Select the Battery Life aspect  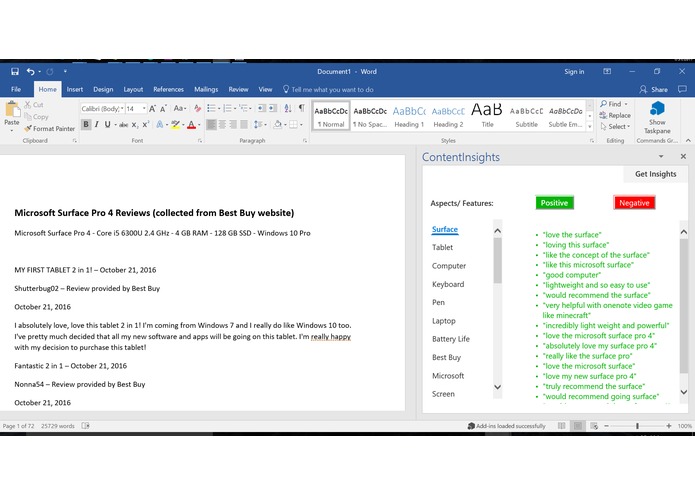tap(451, 339)
